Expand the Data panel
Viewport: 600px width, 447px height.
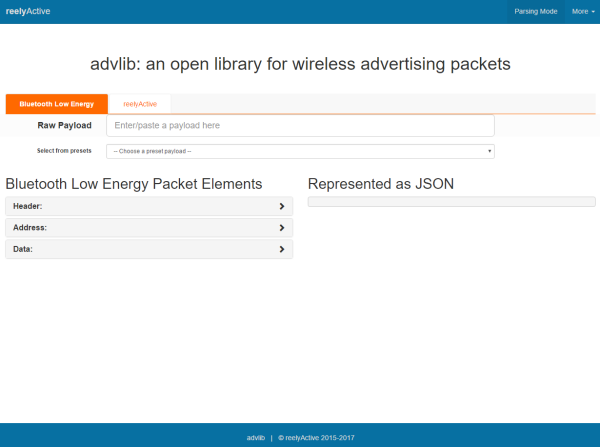(149, 249)
